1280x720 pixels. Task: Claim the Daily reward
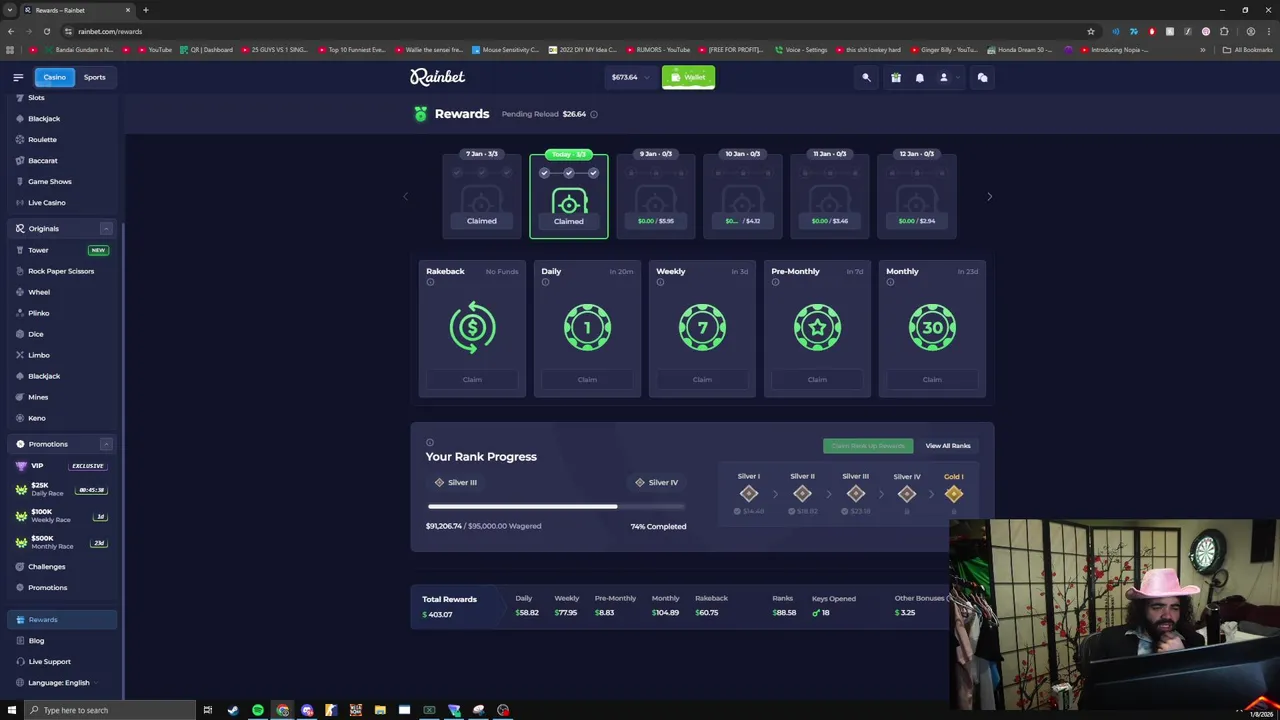coord(587,379)
